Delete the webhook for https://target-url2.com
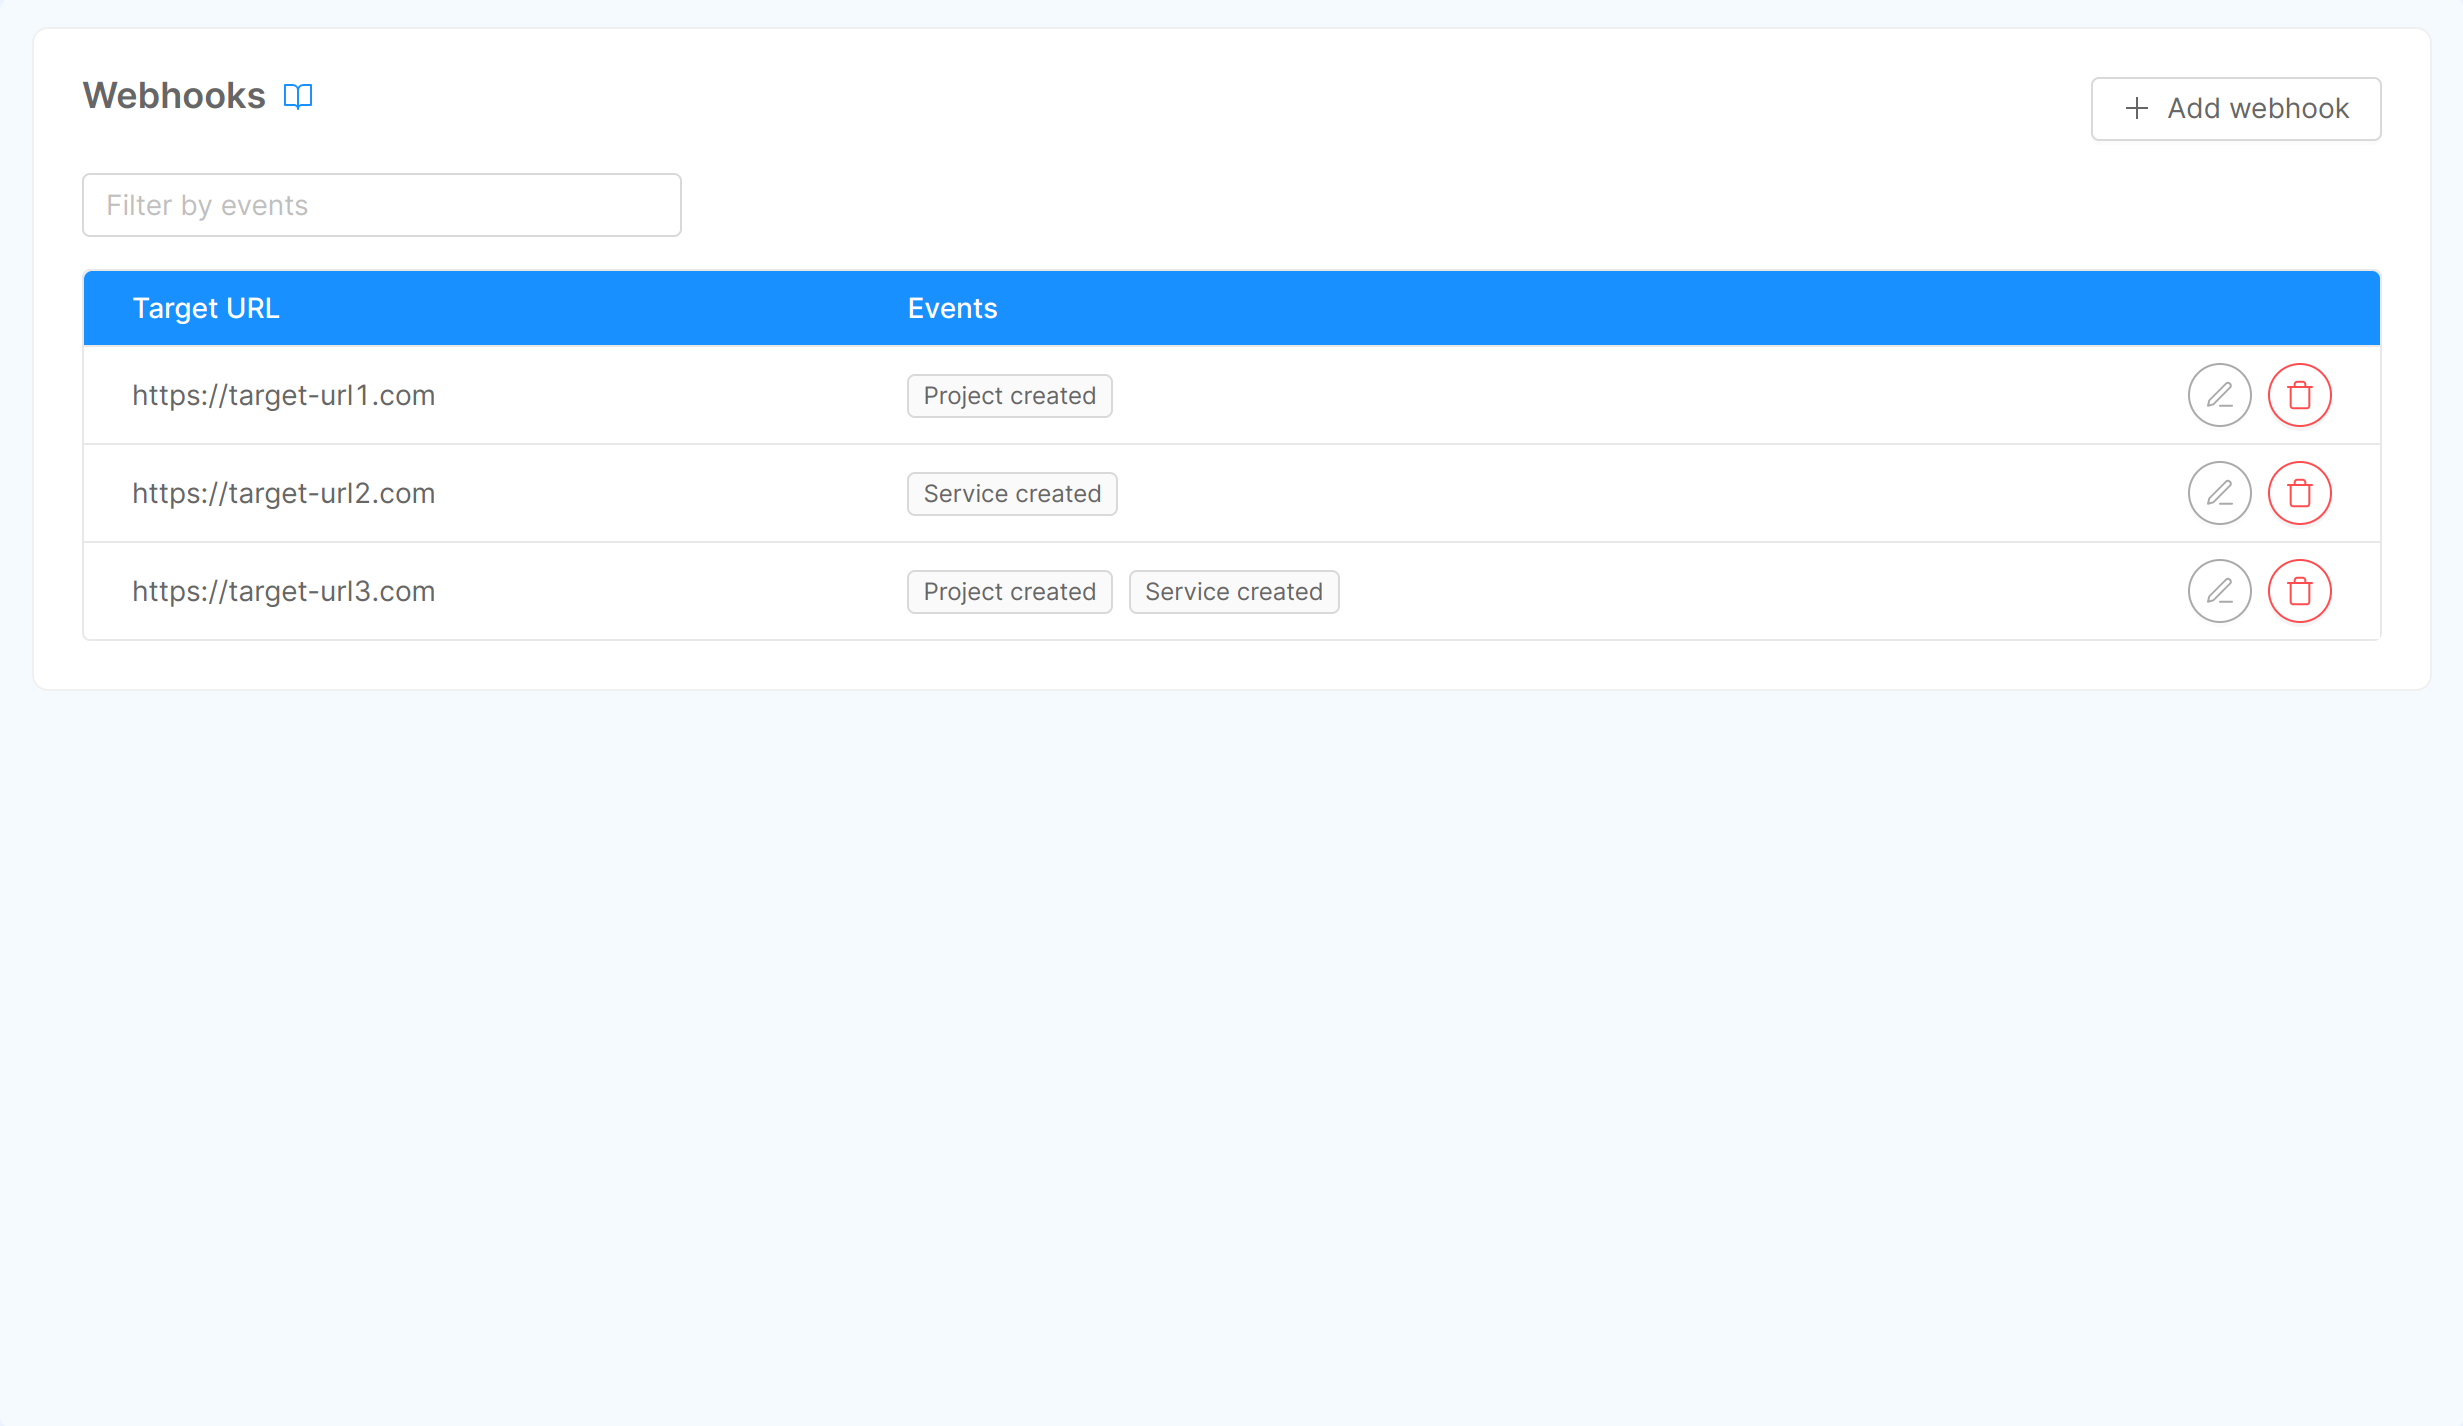 click(2299, 493)
